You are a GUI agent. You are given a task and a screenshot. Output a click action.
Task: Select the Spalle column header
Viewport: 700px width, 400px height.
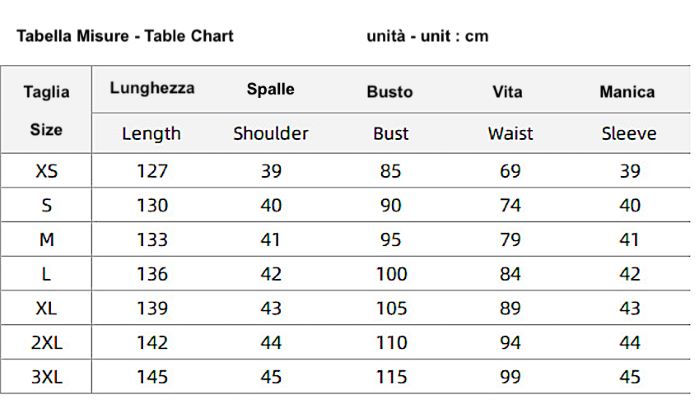click(x=270, y=89)
